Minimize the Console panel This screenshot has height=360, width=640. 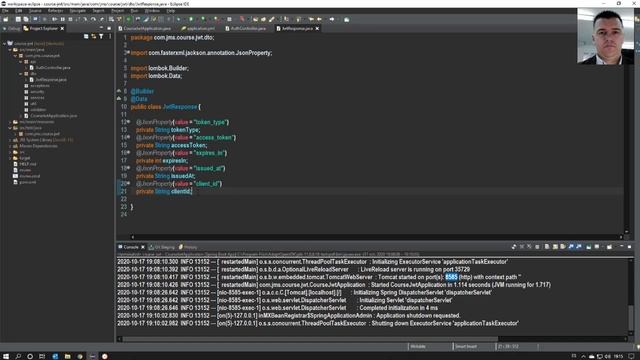click(622, 247)
